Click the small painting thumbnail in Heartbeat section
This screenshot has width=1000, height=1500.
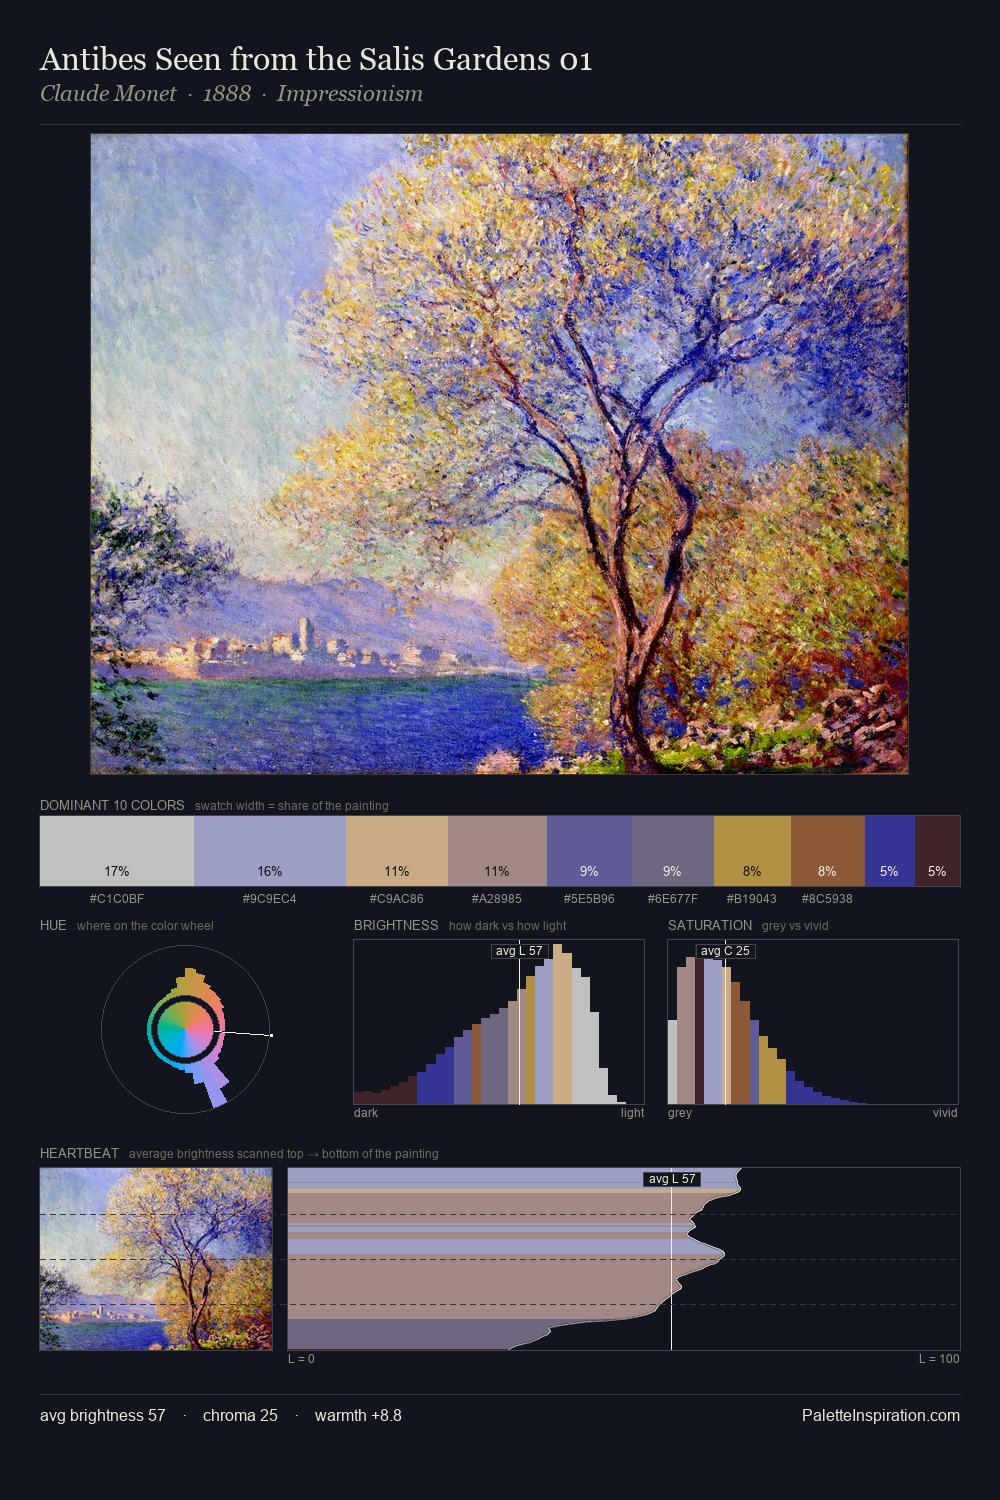point(156,1259)
